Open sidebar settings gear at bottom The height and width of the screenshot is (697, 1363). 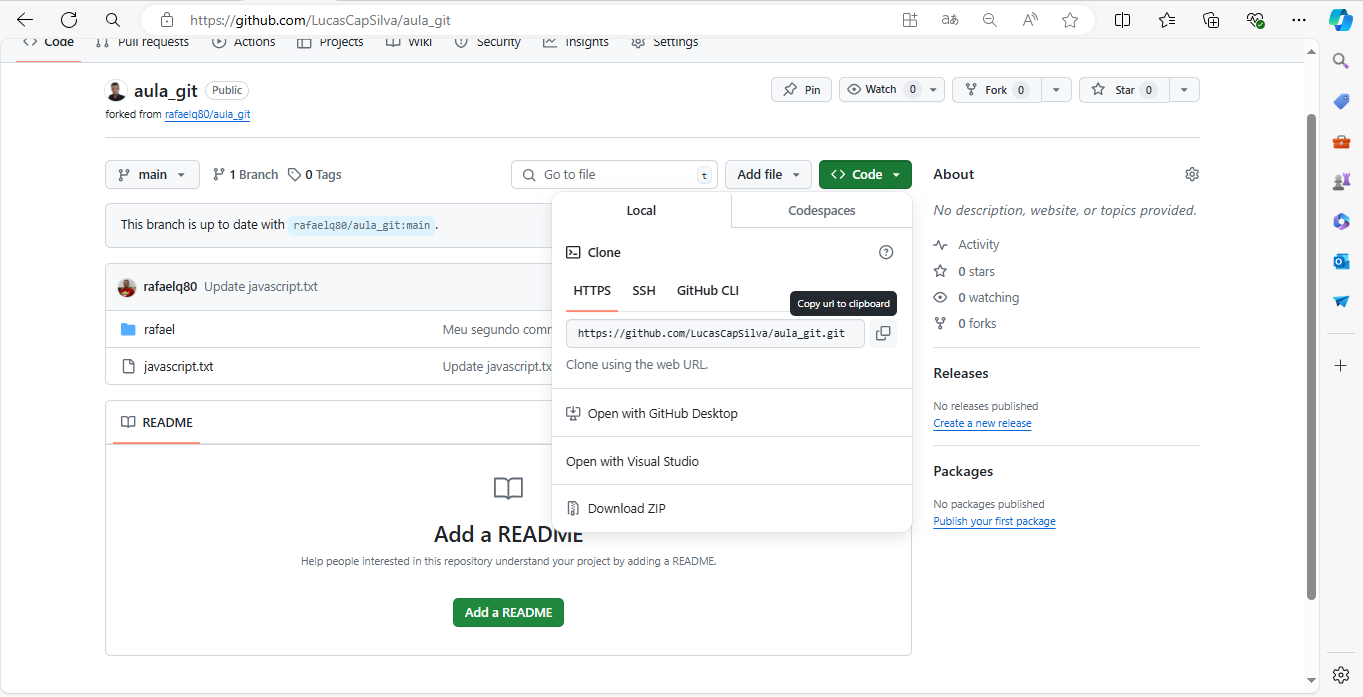(x=1341, y=674)
